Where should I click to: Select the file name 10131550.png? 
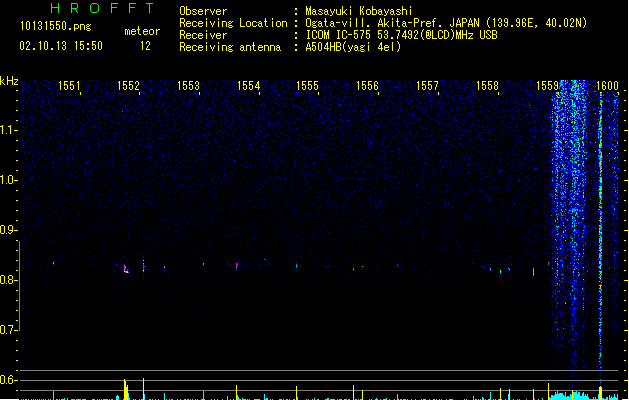point(56,26)
